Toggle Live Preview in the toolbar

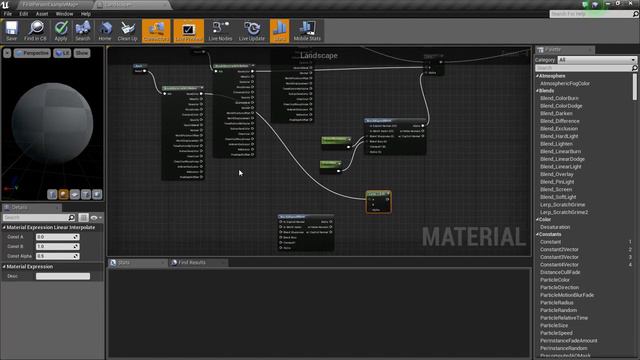tap(189, 31)
